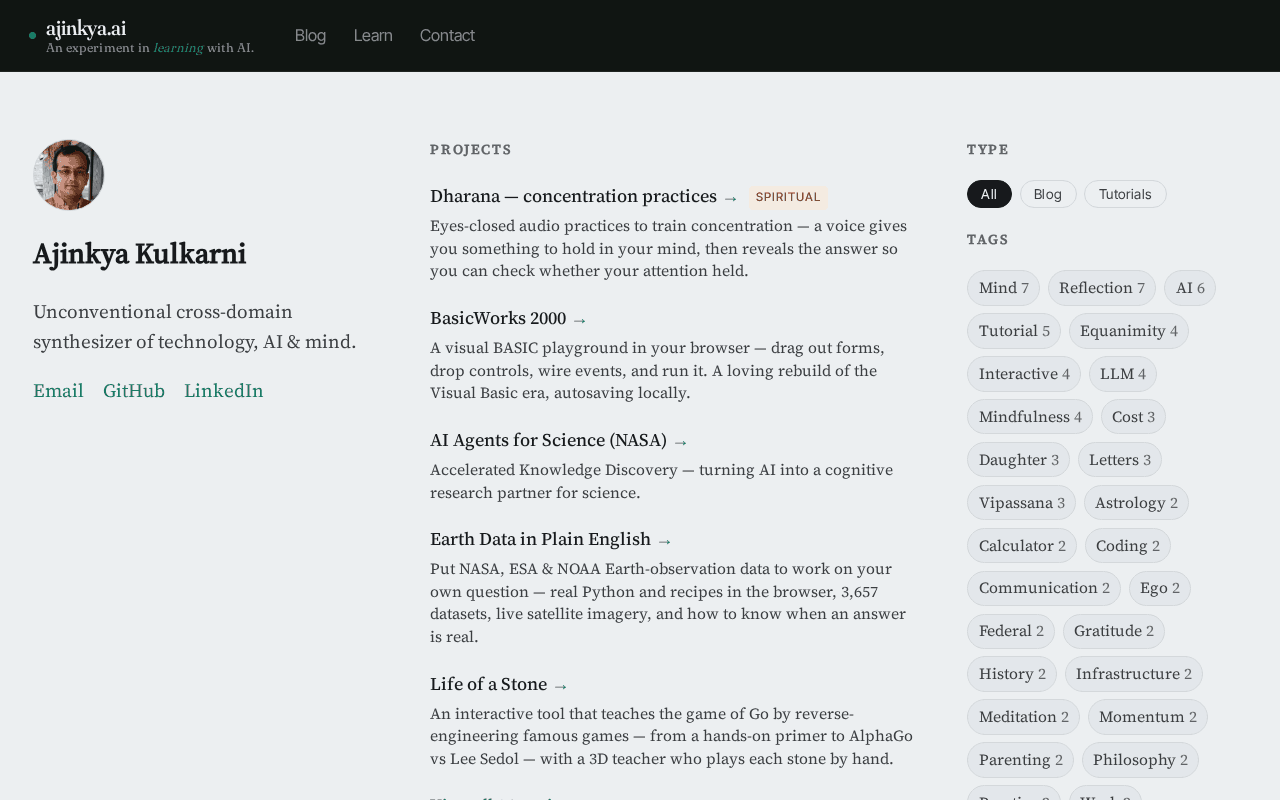Open the LinkedIn link
1280x800 pixels.
[x=224, y=391]
